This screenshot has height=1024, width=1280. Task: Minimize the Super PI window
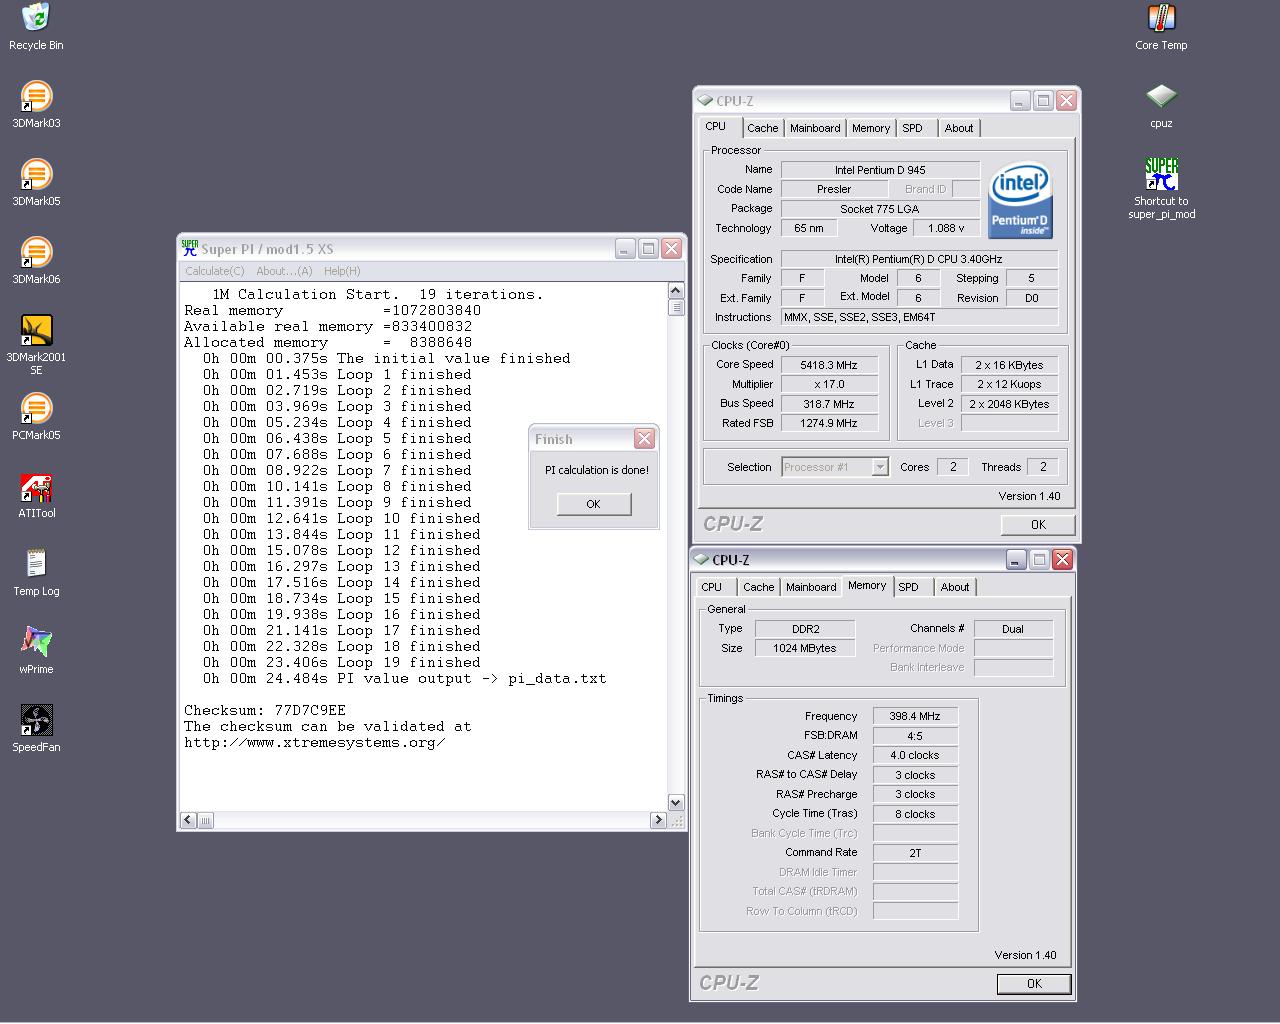625,248
